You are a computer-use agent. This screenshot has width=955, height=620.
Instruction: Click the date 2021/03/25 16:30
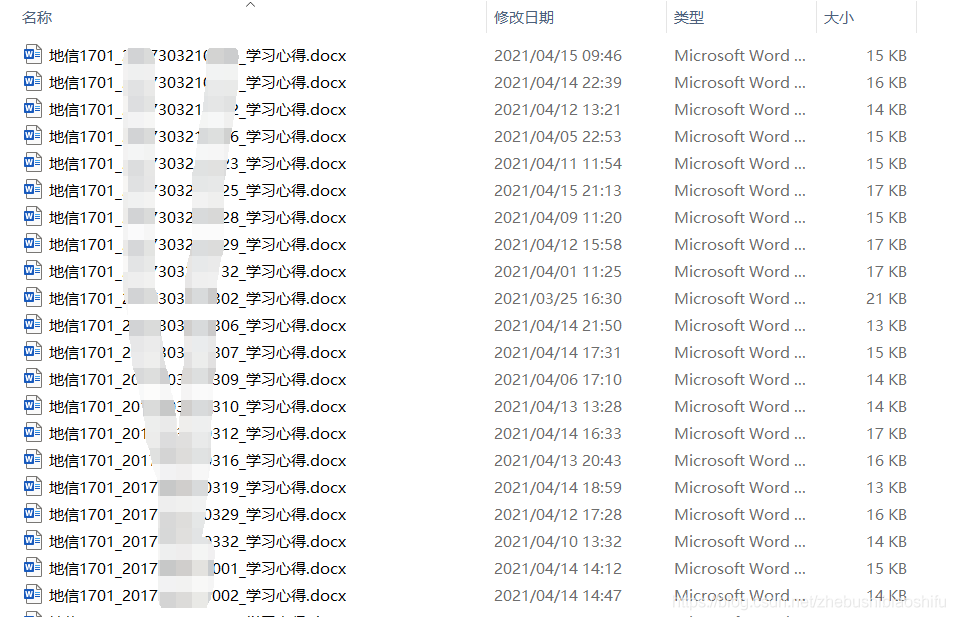(558, 298)
